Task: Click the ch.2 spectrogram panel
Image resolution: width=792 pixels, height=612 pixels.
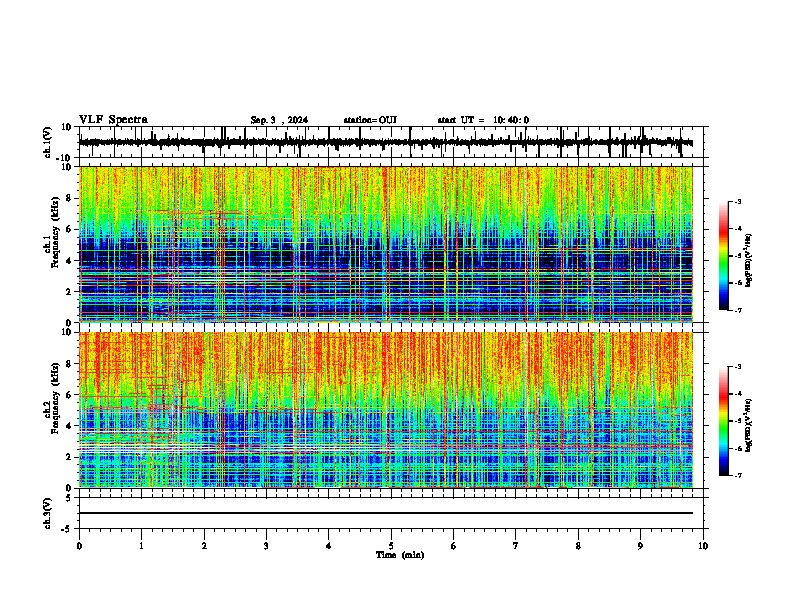Action: click(x=385, y=410)
